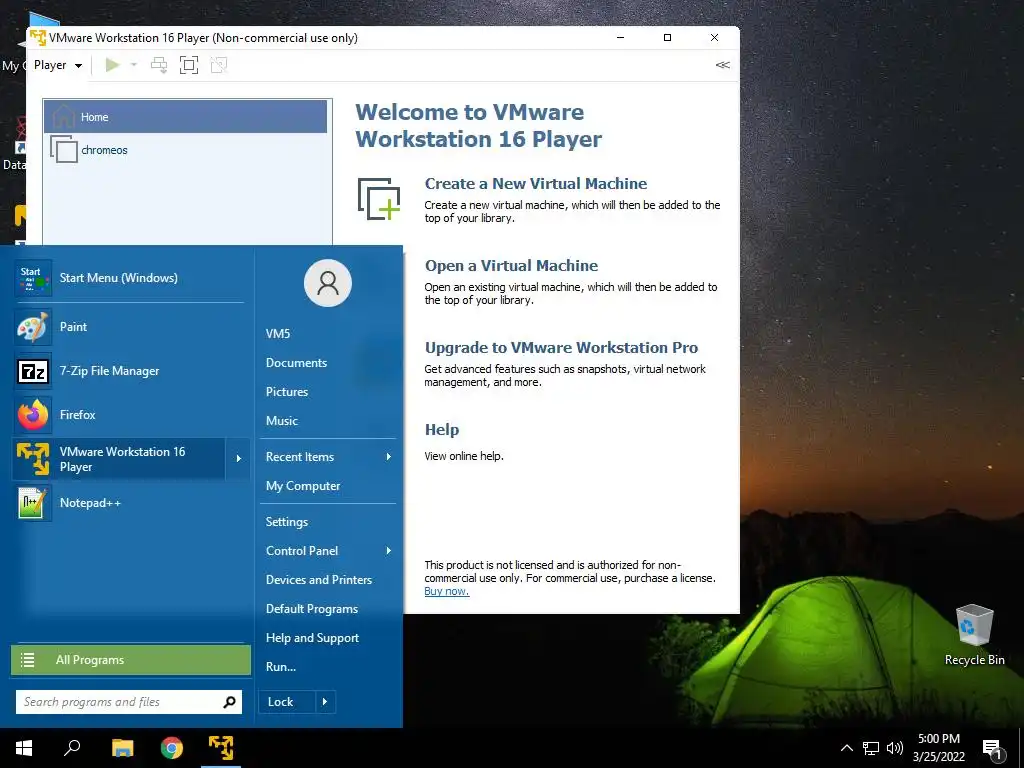Launch Notepad++ from the start menu
Screen dimensions: 1024x768
pos(129,503)
